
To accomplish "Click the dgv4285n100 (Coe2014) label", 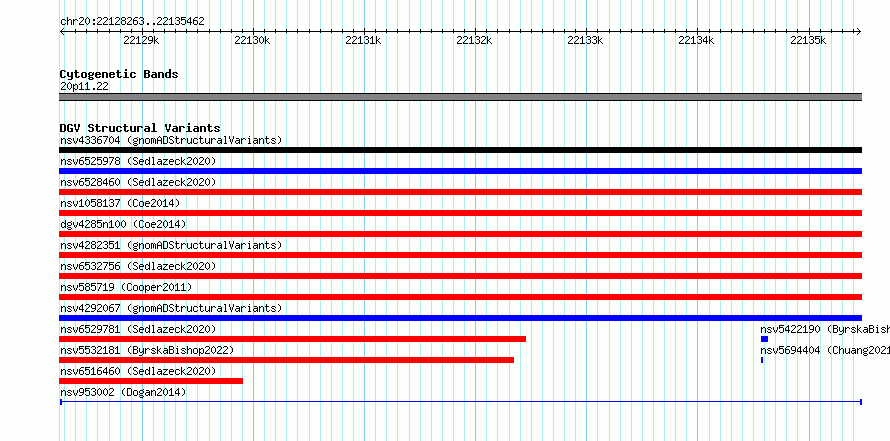I will point(123,224).
